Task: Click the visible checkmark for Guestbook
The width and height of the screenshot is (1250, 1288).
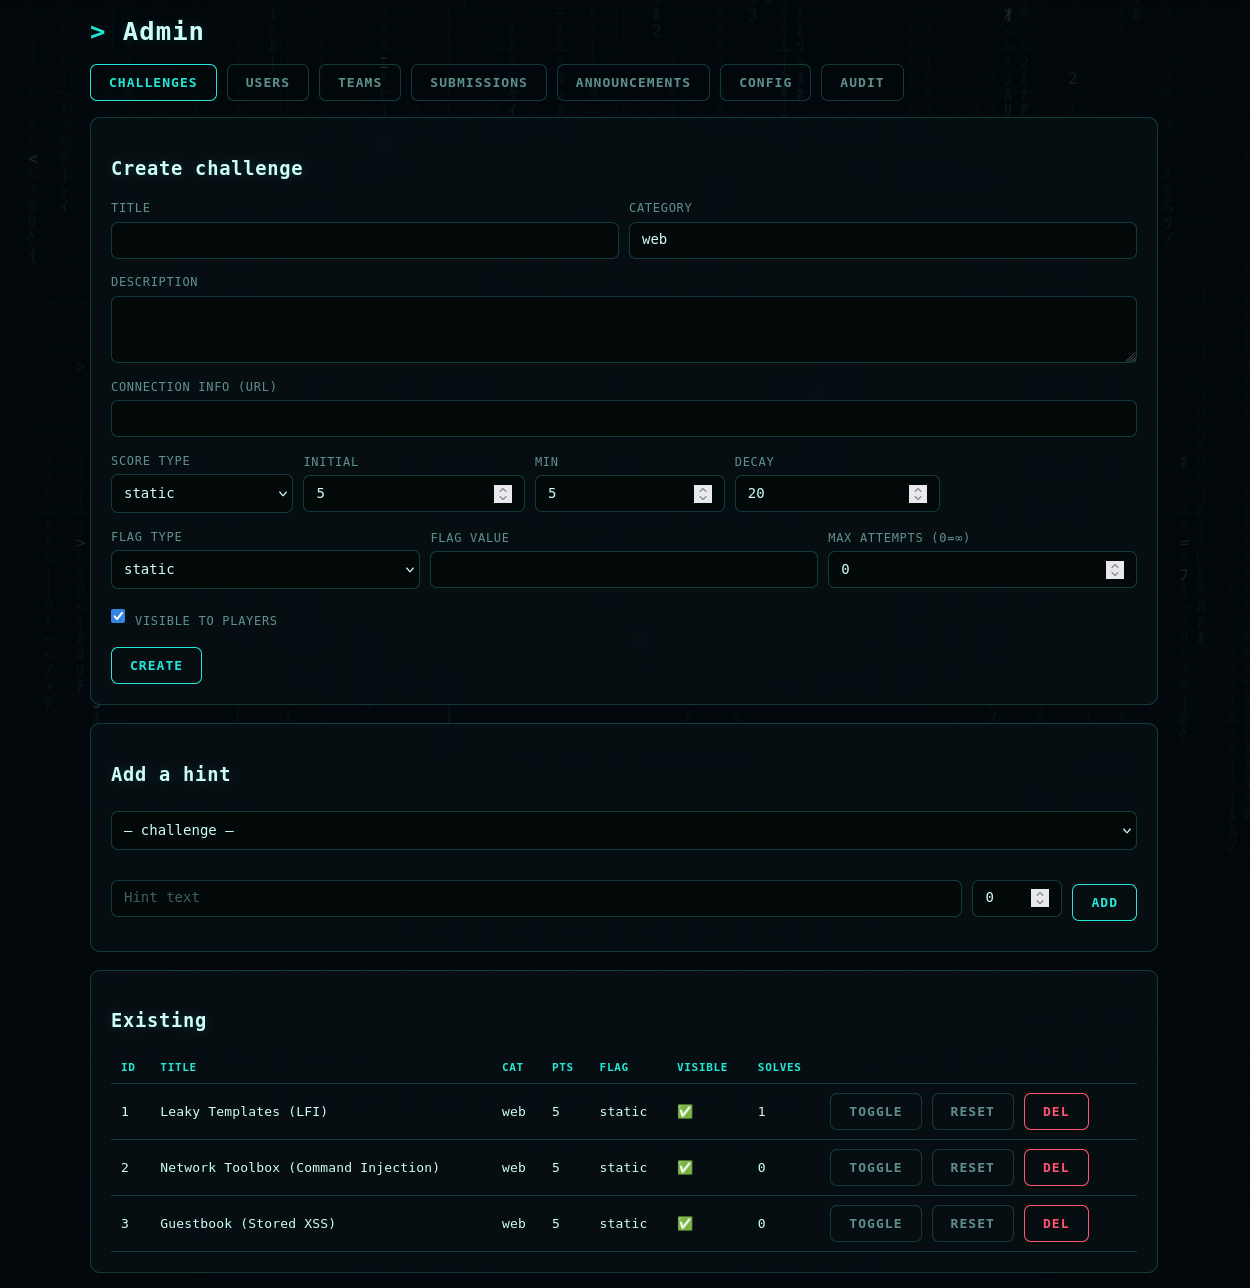Action: (685, 1224)
